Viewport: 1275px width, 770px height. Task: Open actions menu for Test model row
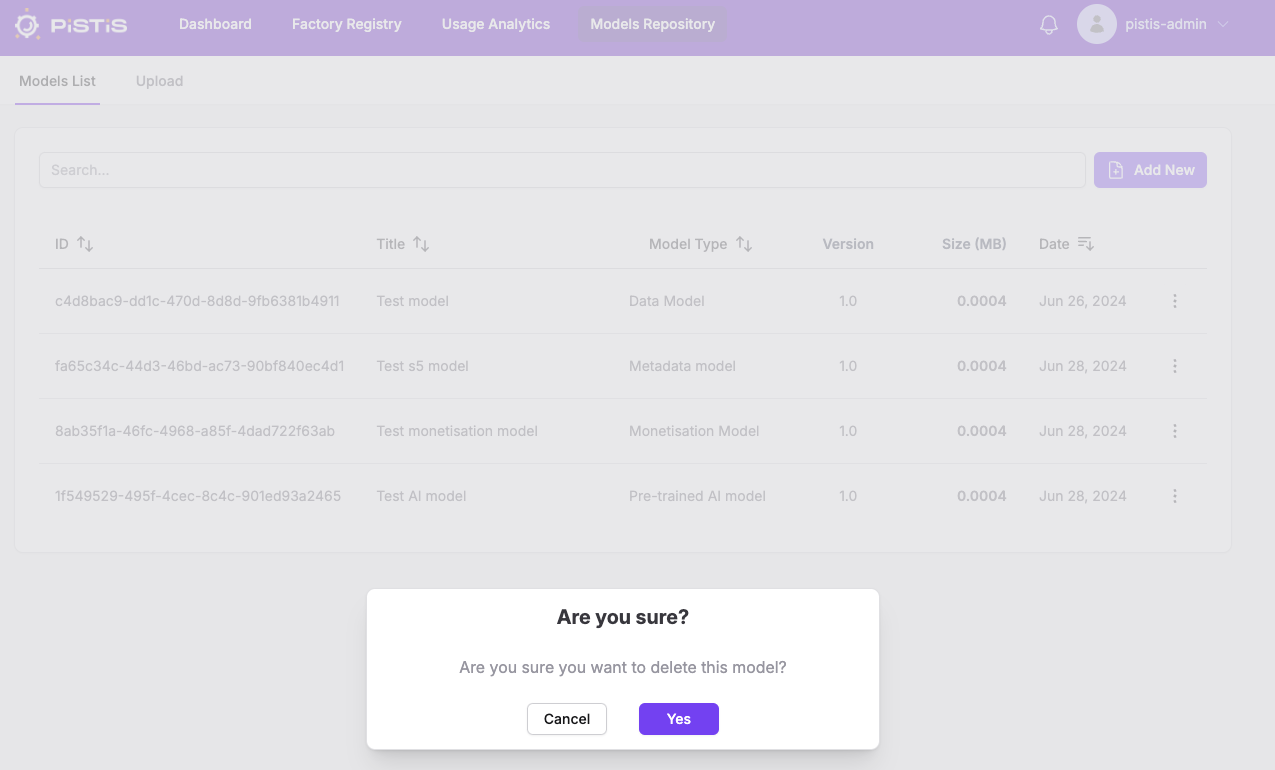tap(1175, 301)
